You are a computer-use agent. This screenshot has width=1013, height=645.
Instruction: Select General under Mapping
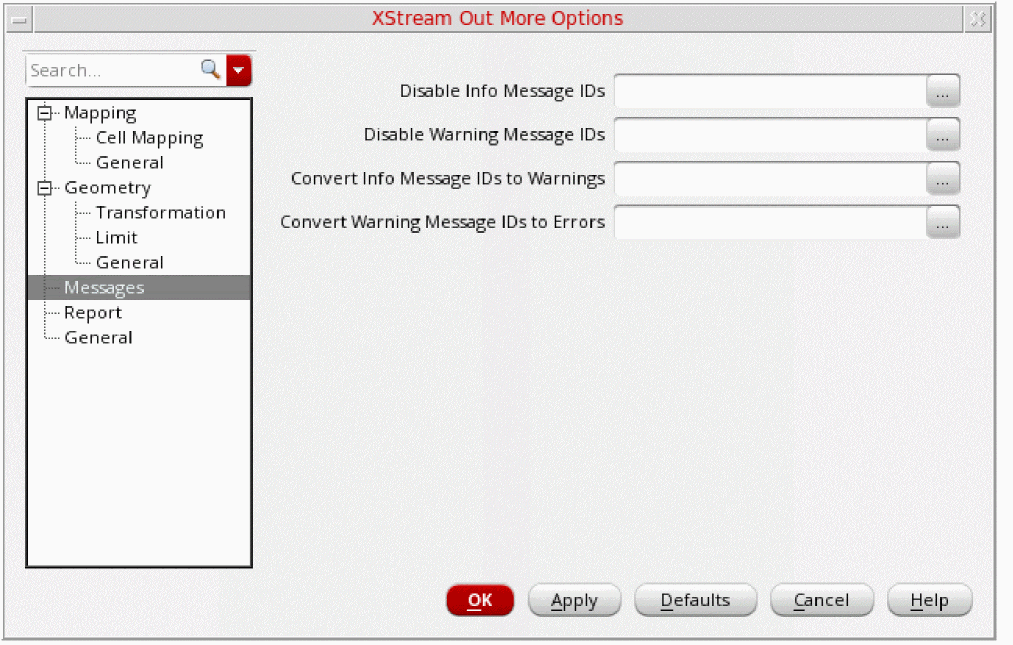pos(129,163)
